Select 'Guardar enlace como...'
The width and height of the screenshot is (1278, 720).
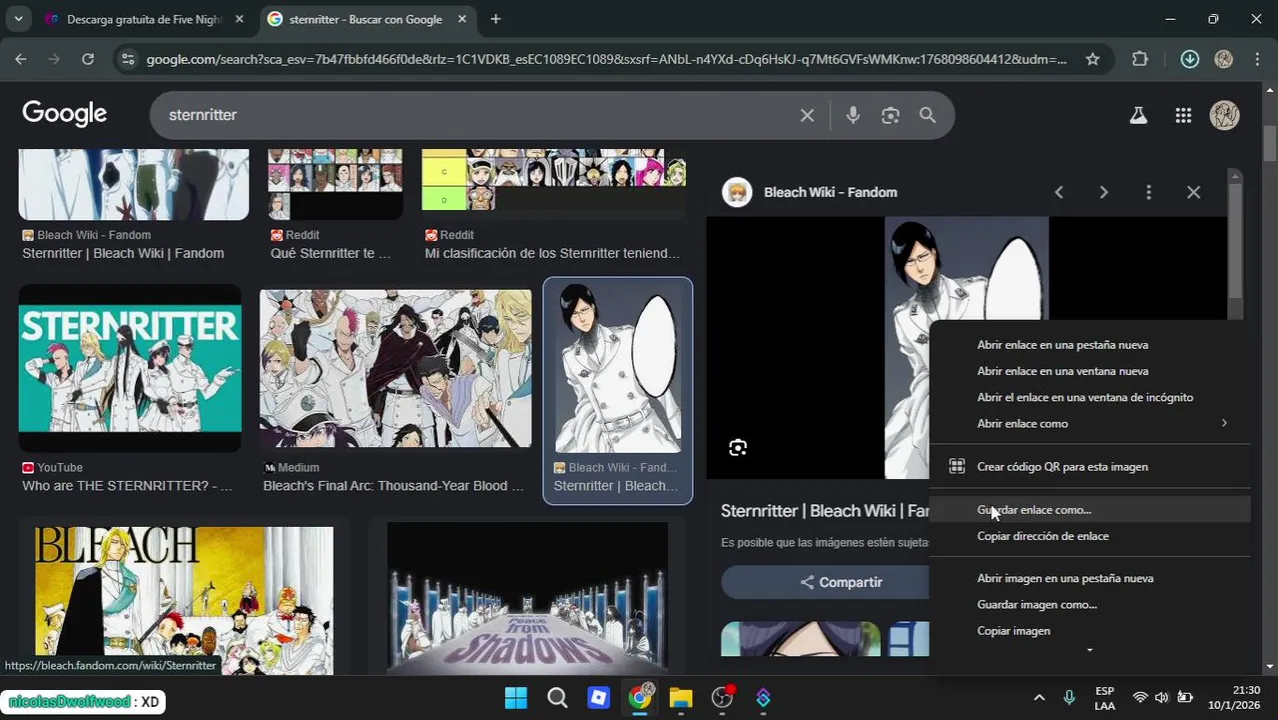pyautogui.click(x=1034, y=510)
